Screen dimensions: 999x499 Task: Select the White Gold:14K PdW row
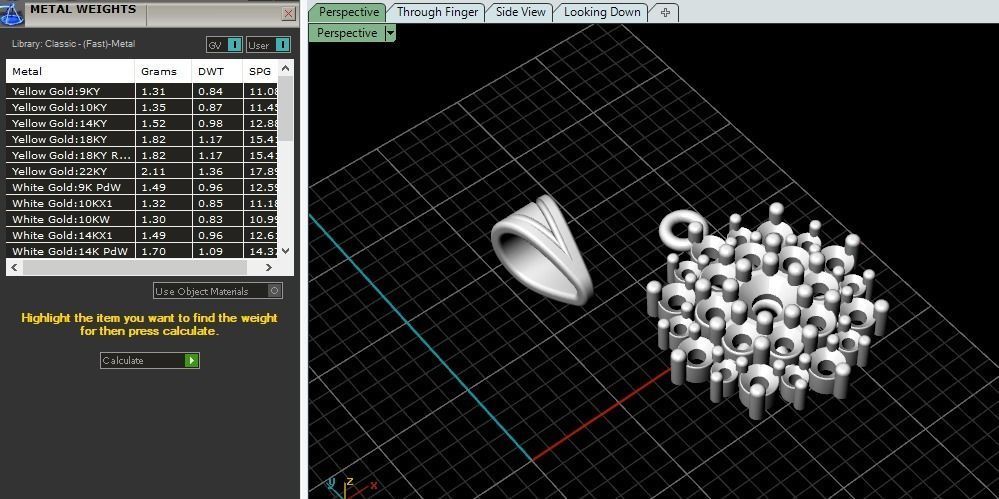(x=143, y=251)
